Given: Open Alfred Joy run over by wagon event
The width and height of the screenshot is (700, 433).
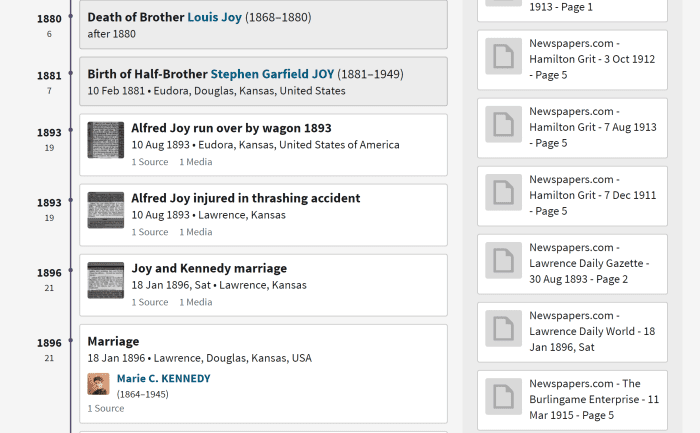Looking at the screenshot, I should tap(231, 128).
